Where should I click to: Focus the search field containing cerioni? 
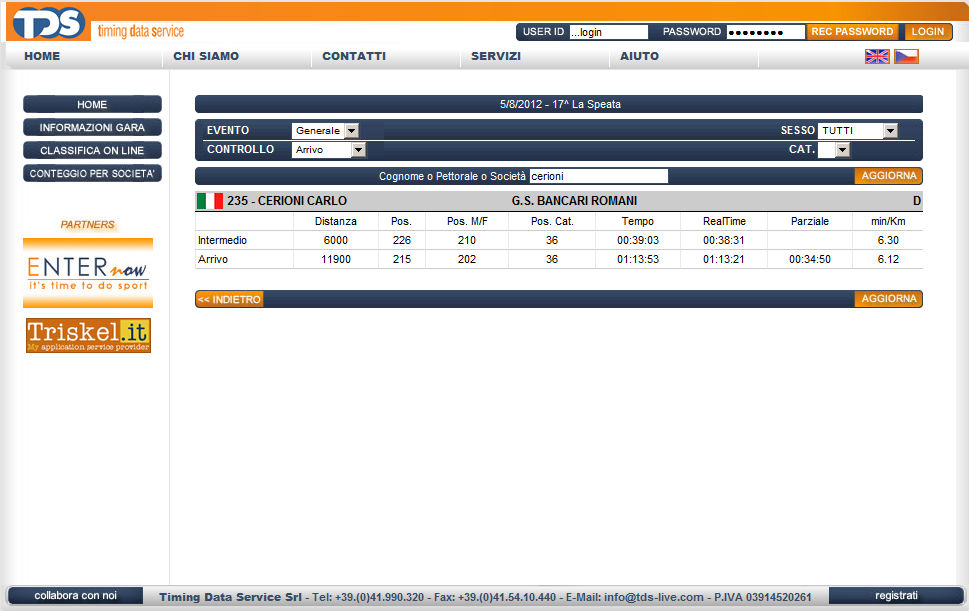tap(597, 176)
